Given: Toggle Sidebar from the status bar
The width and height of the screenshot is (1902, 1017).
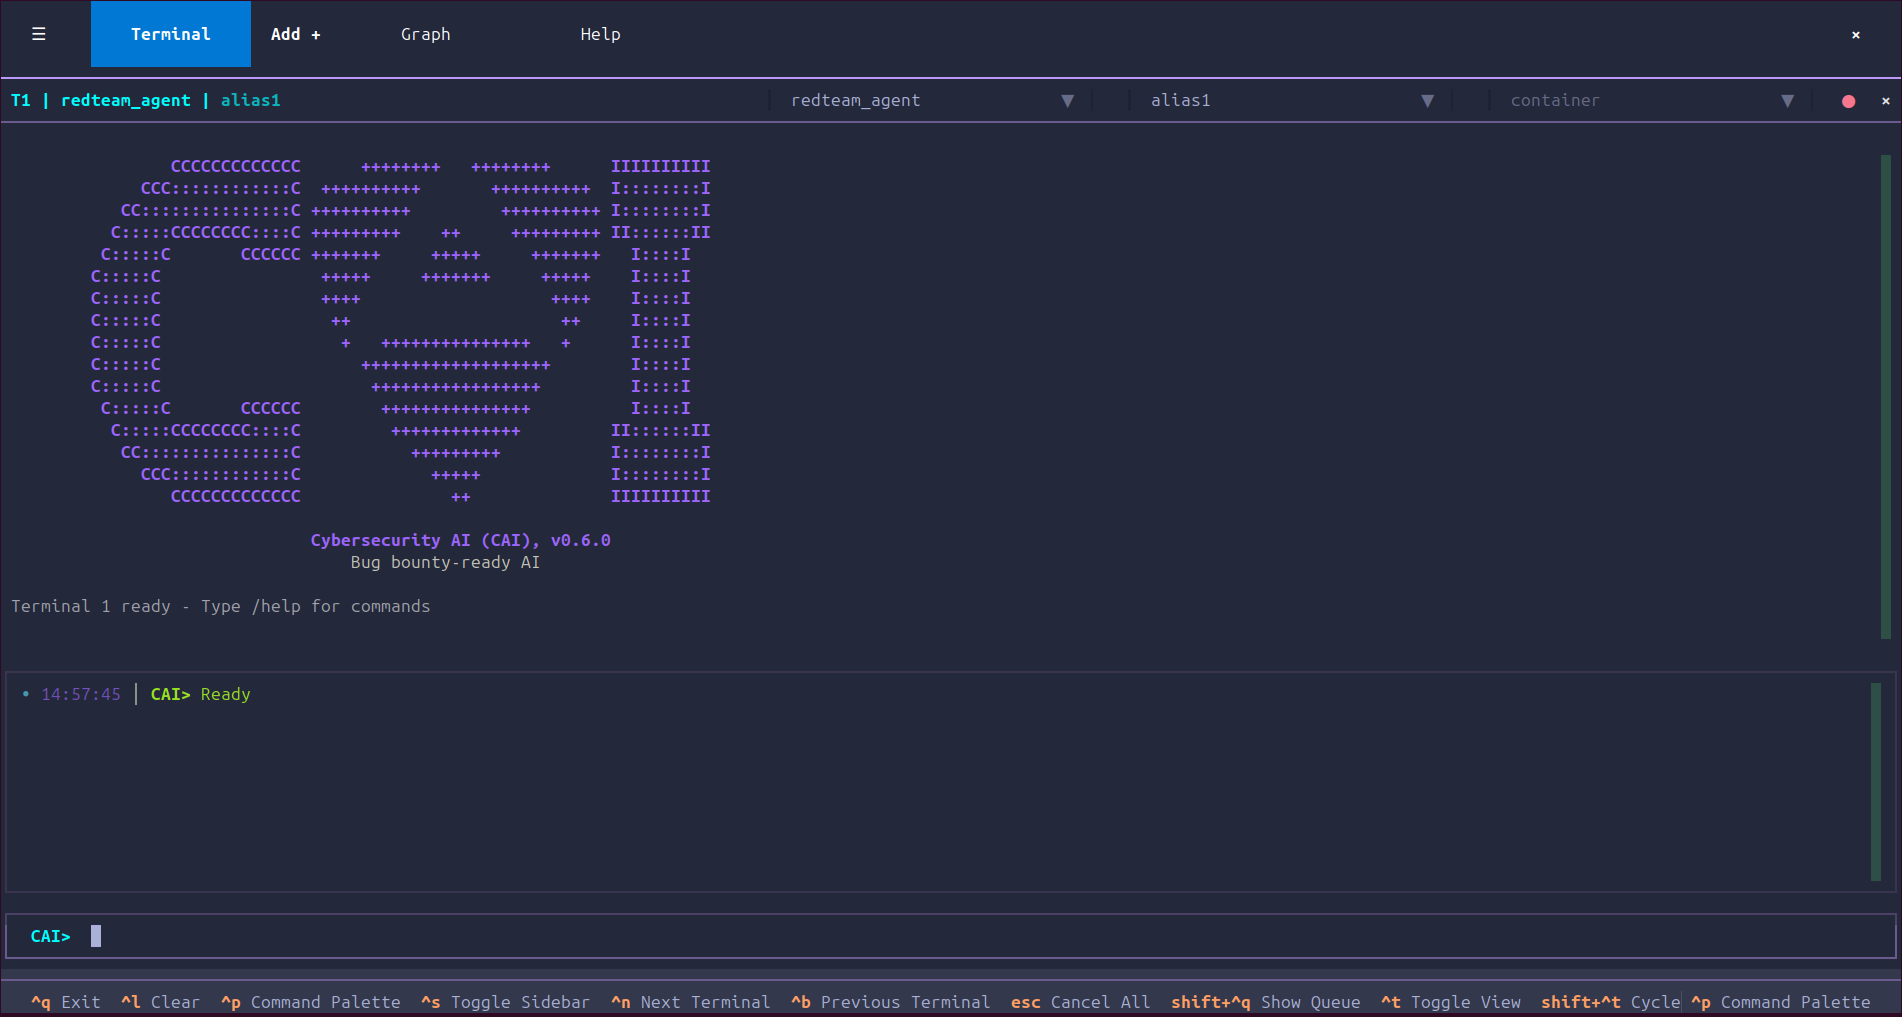Looking at the screenshot, I should tap(505, 1002).
